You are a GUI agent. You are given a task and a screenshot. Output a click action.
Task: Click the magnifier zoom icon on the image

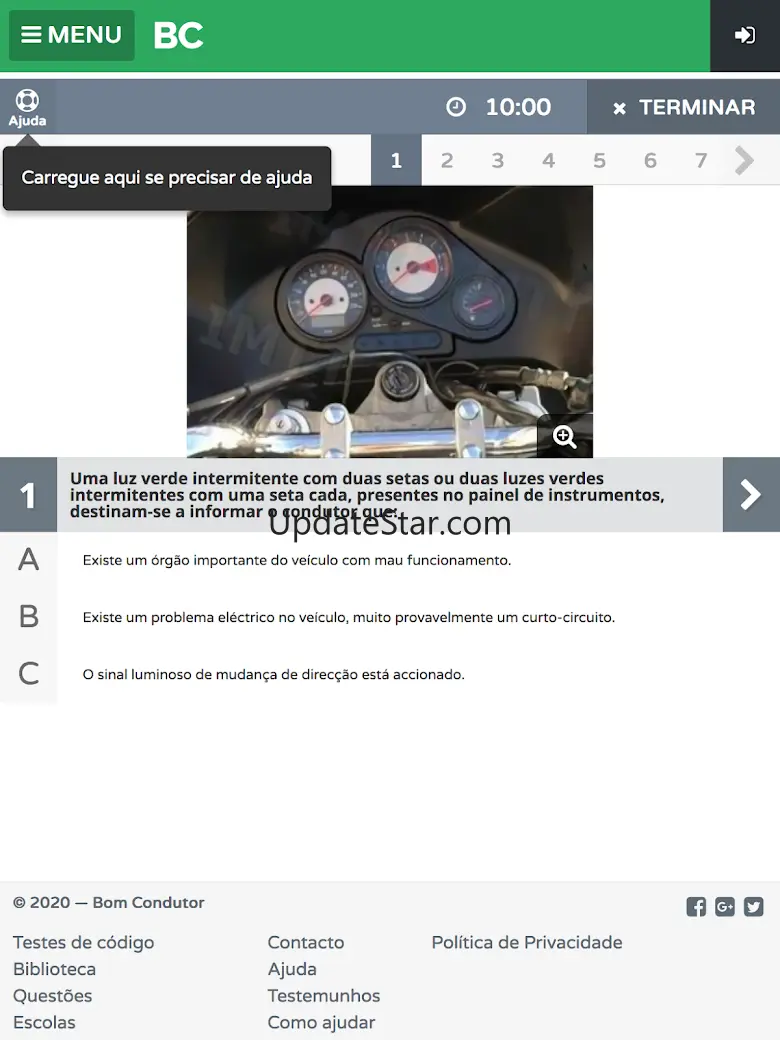pos(564,436)
